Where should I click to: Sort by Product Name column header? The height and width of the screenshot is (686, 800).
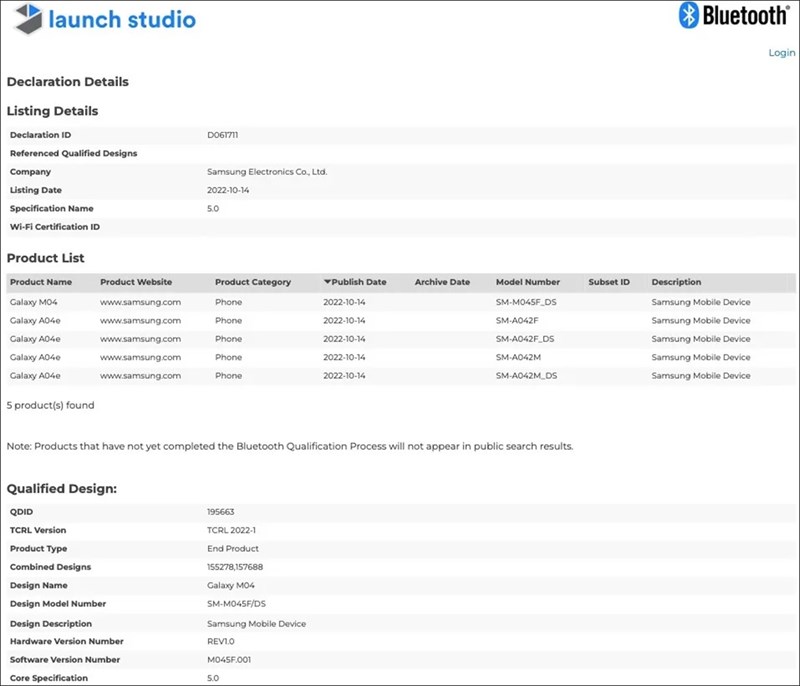pos(41,282)
